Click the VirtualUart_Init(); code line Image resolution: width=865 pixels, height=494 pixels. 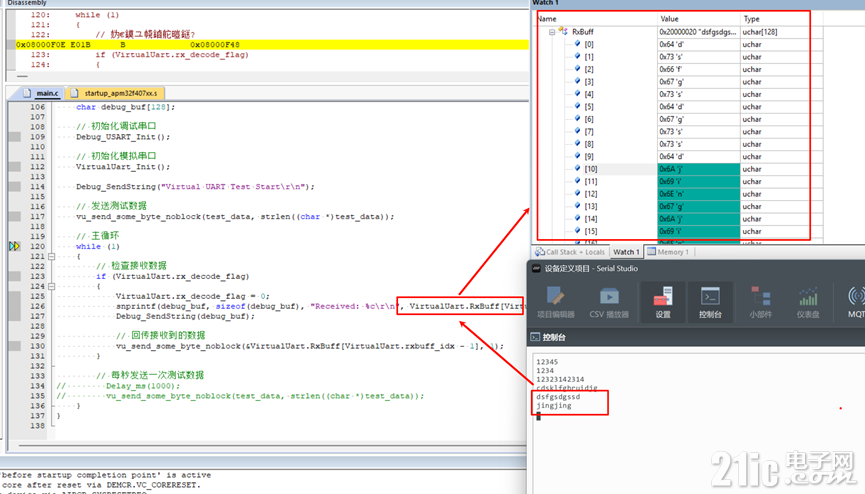[x=122, y=167]
